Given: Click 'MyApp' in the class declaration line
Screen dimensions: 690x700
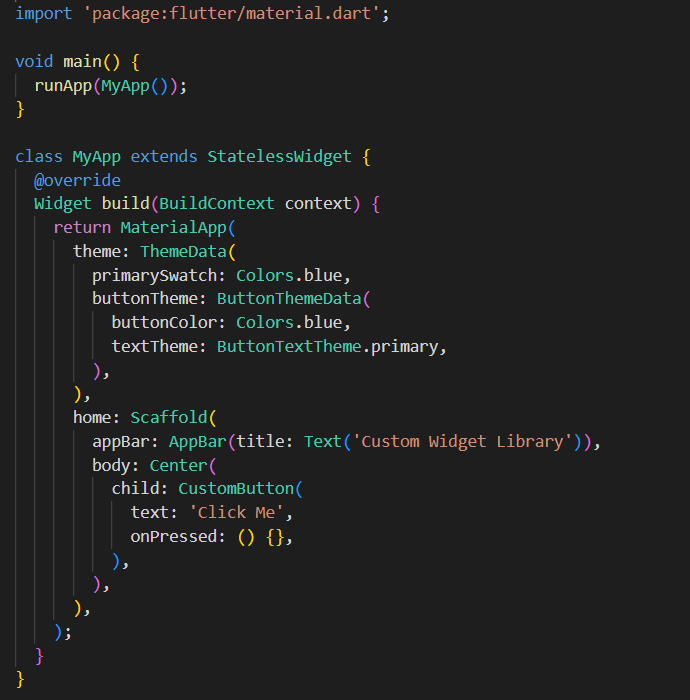Looking at the screenshot, I should (x=97, y=157).
